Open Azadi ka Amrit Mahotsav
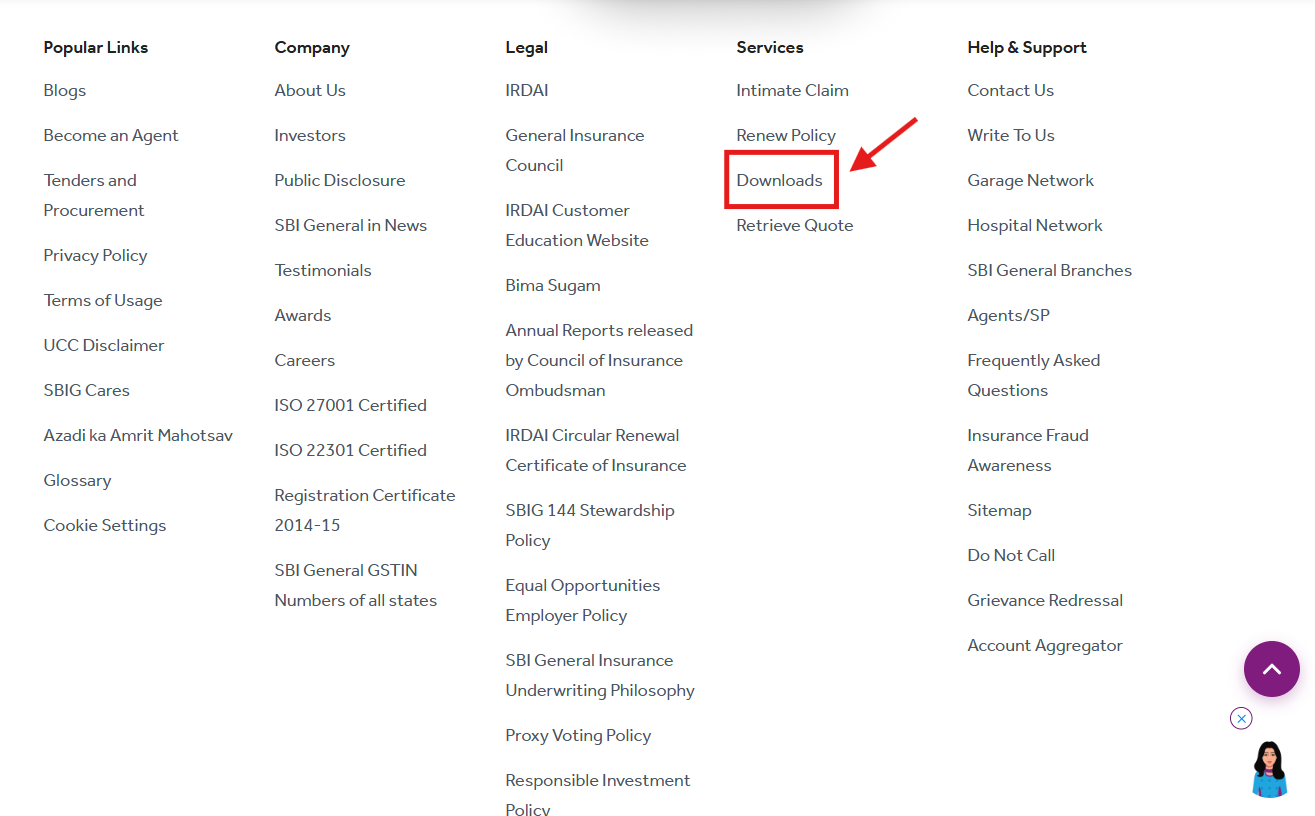The height and width of the screenshot is (816, 1315). tap(138, 435)
